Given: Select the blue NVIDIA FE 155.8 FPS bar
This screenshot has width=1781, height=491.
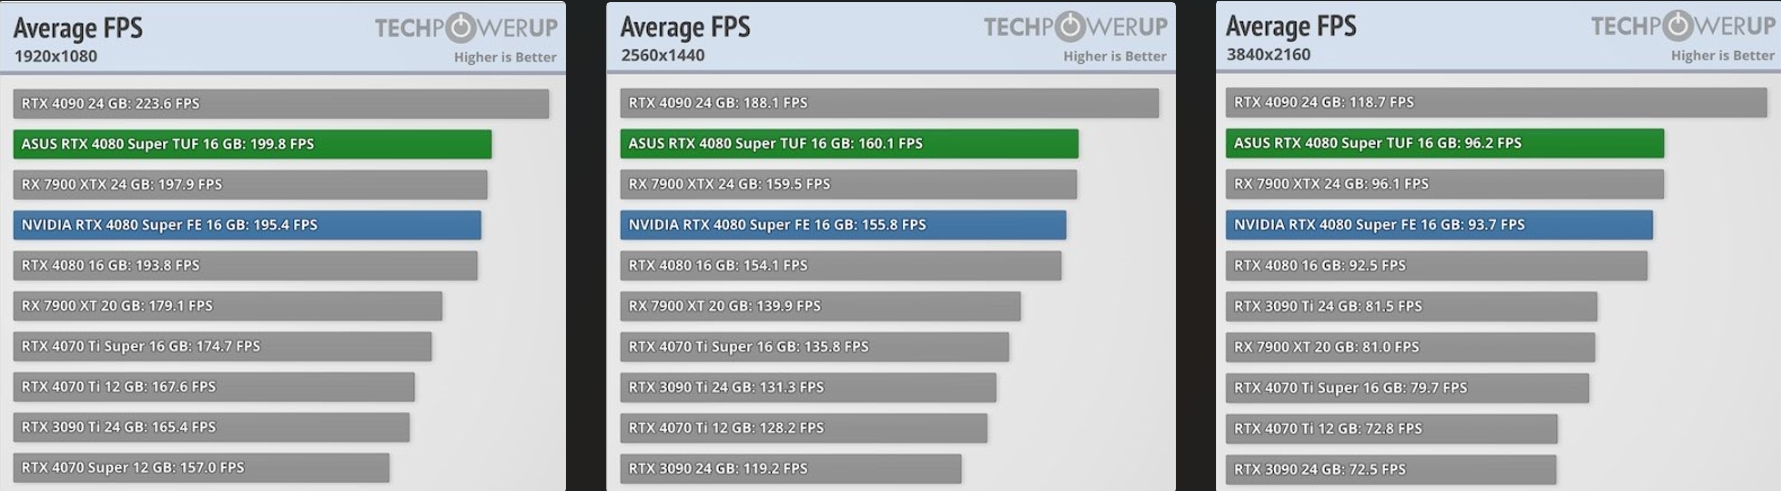Looking at the screenshot, I should click(843, 225).
